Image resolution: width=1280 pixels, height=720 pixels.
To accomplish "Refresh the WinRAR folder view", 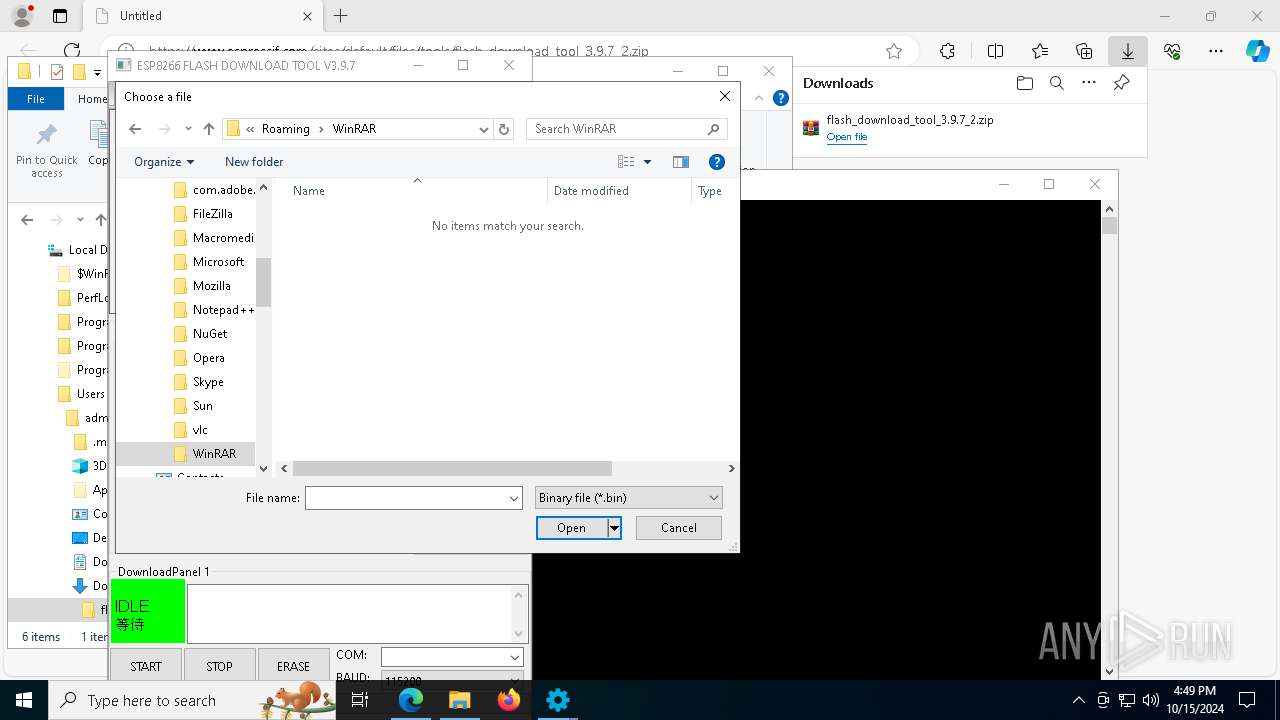I will pos(504,129).
